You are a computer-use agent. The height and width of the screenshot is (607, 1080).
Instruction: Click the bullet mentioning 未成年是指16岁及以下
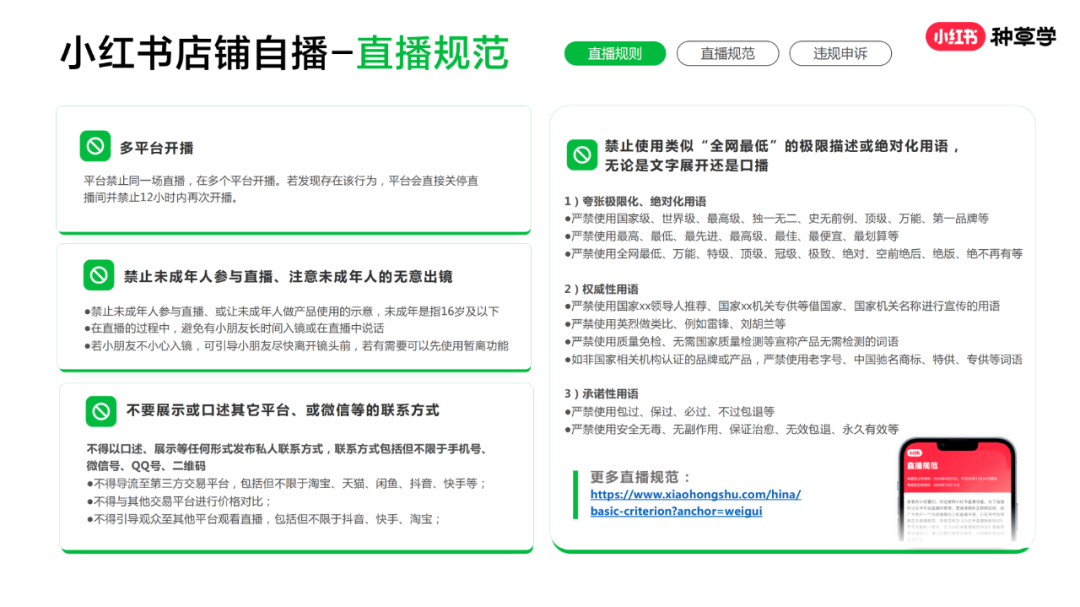pos(291,311)
